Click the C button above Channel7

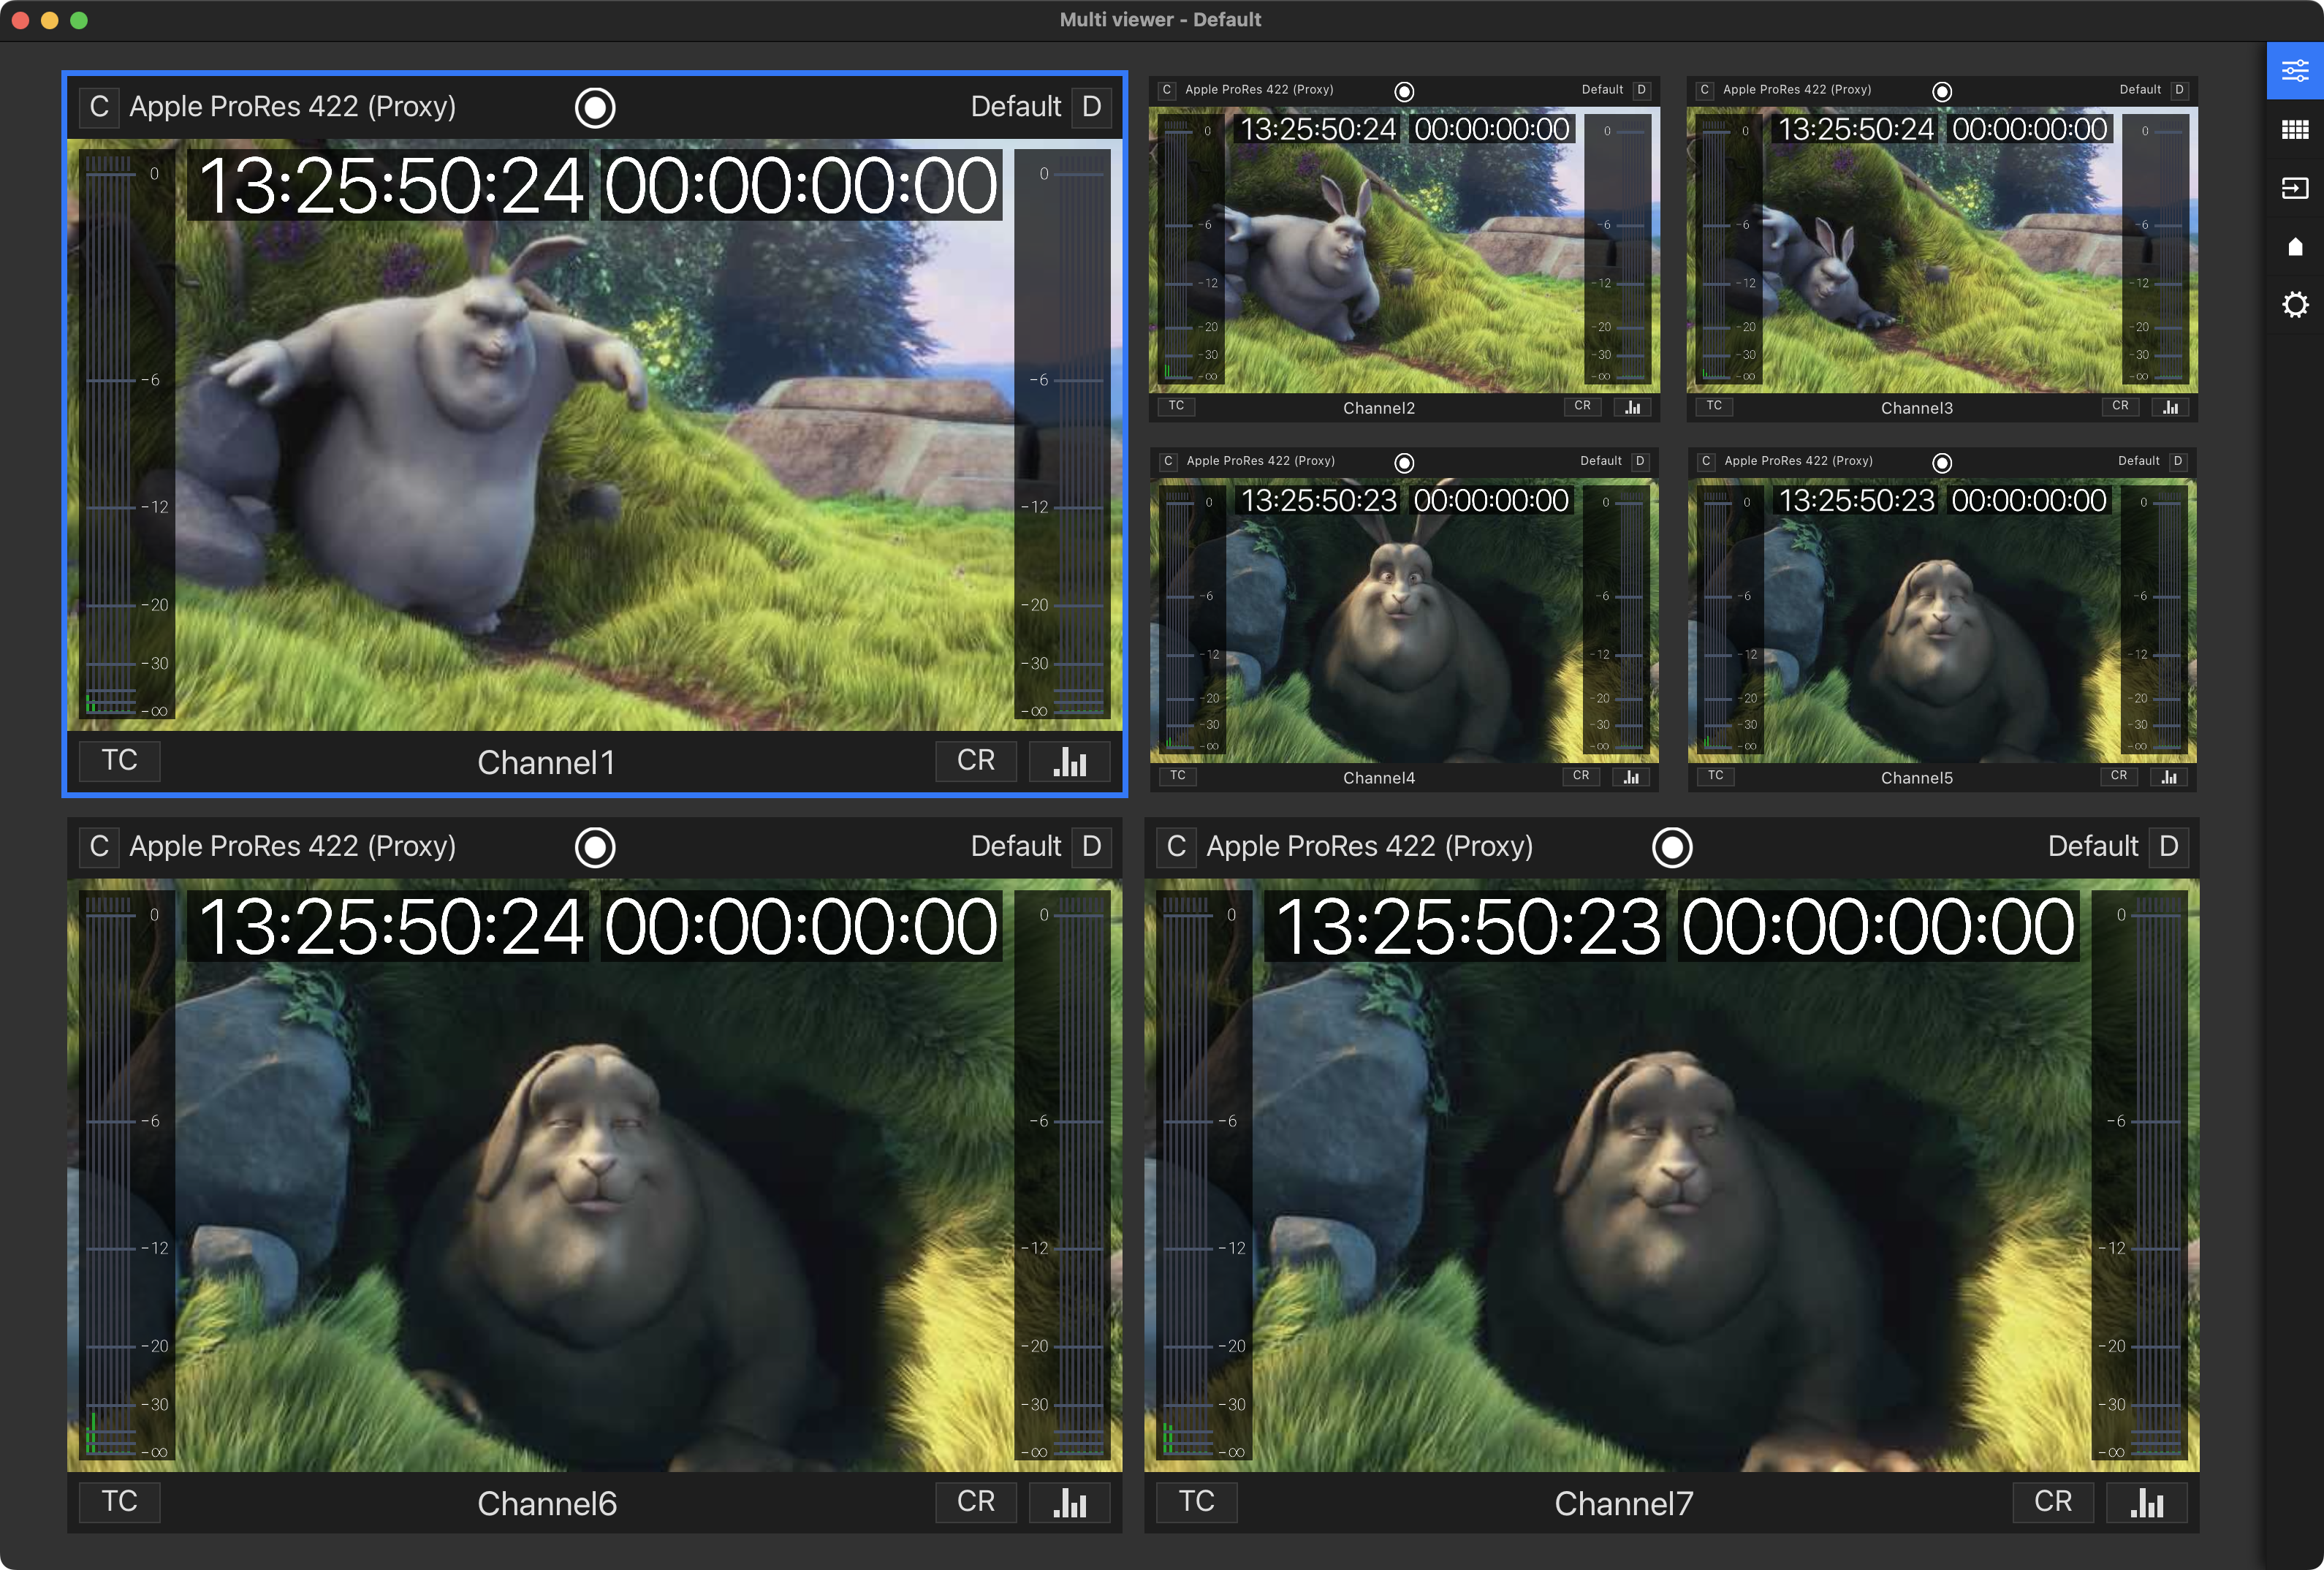pos(1176,847)
